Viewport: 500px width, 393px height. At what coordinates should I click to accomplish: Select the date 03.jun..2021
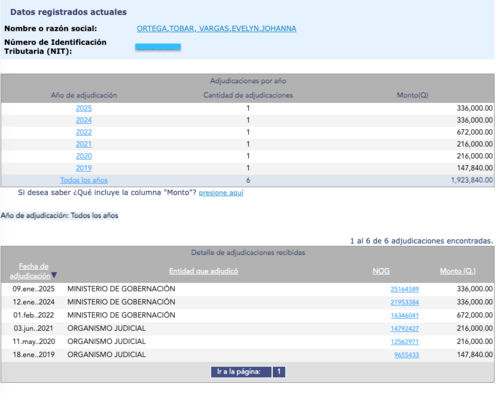[34, 328]
